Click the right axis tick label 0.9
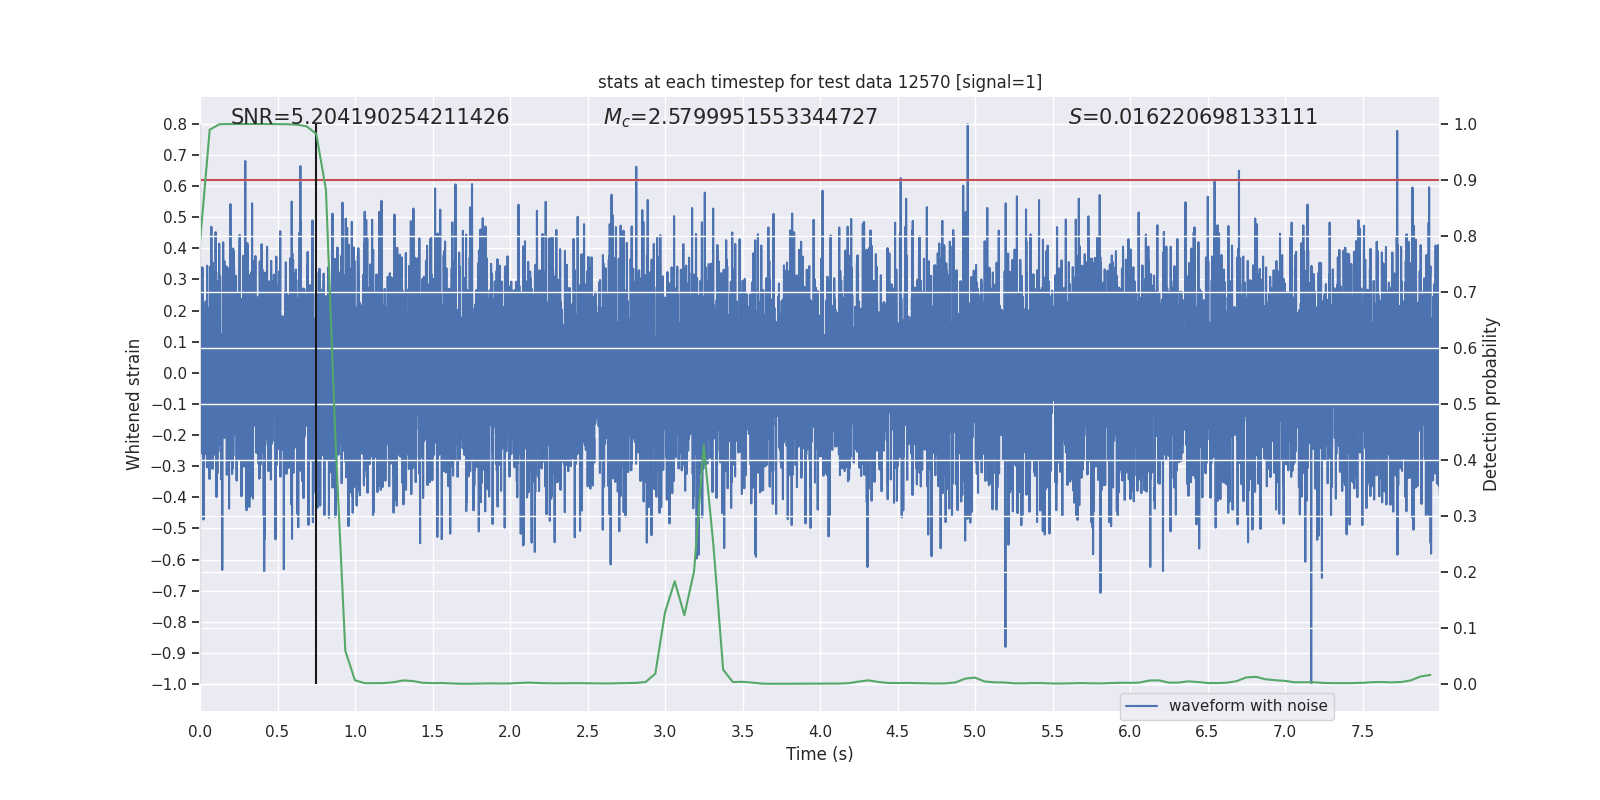The width and height of the screenshot is (1600, 800). coord(1465,180)
